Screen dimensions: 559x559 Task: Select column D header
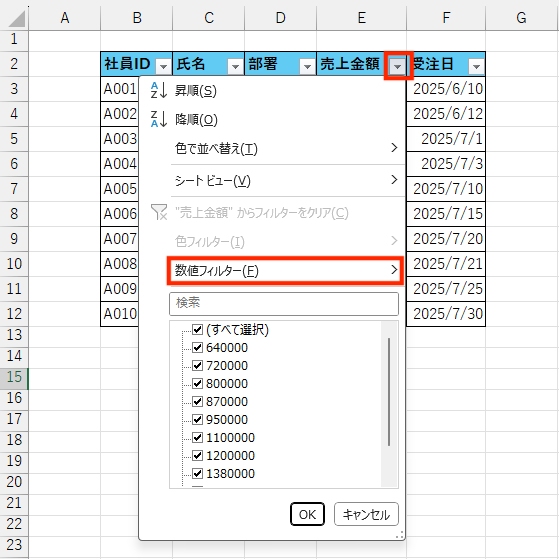point(281,18)
